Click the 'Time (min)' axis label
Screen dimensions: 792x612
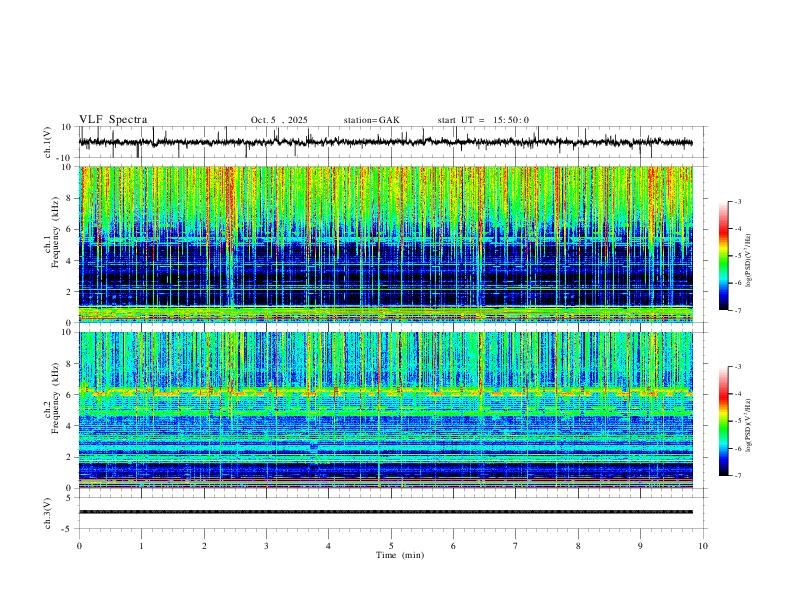coord(400,555)
